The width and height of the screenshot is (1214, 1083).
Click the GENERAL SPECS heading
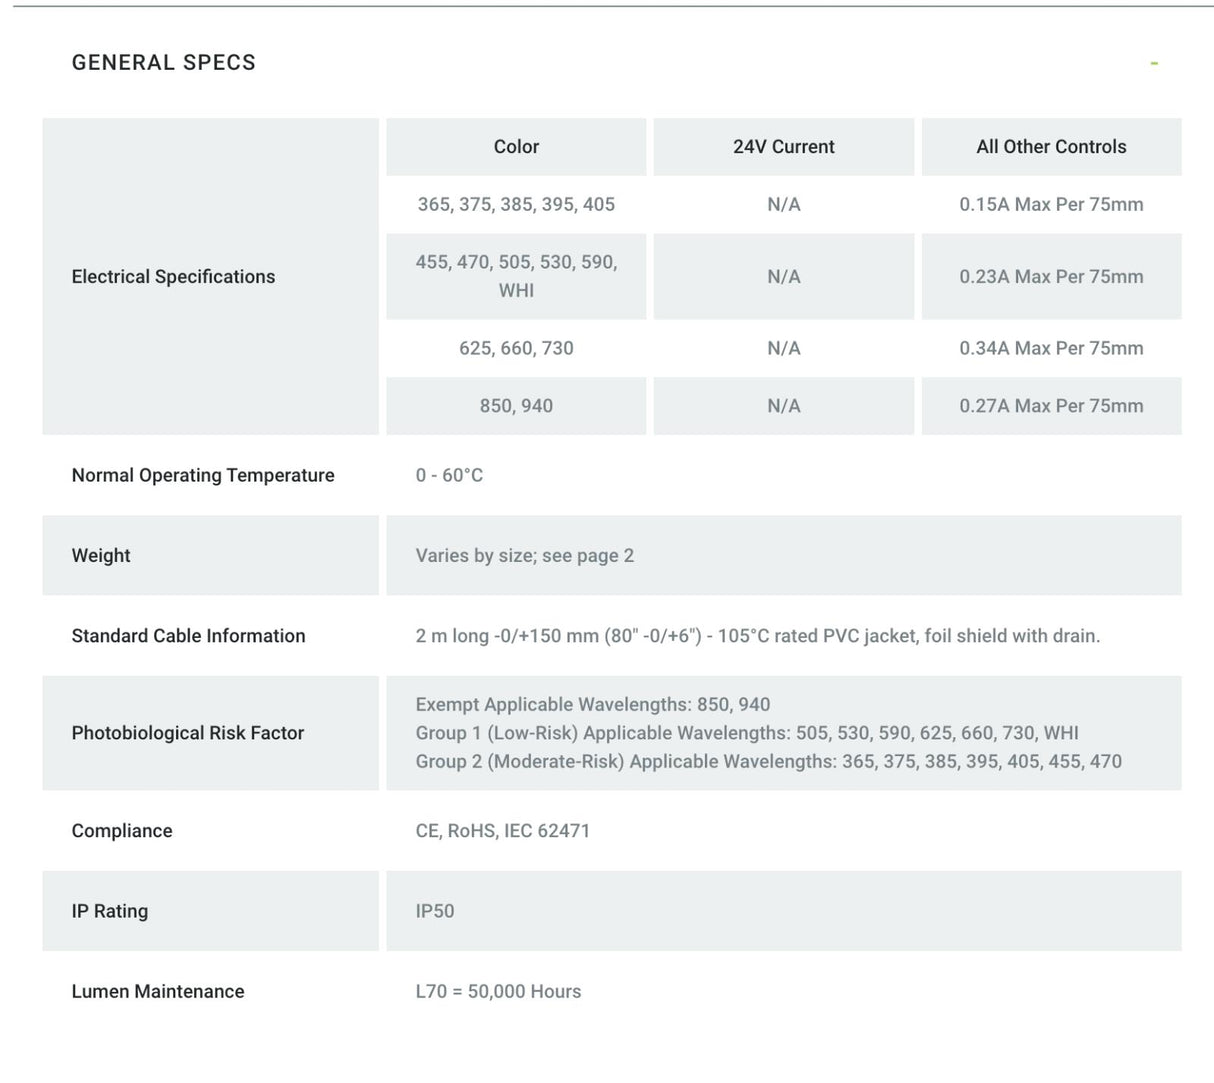point(164,62)
